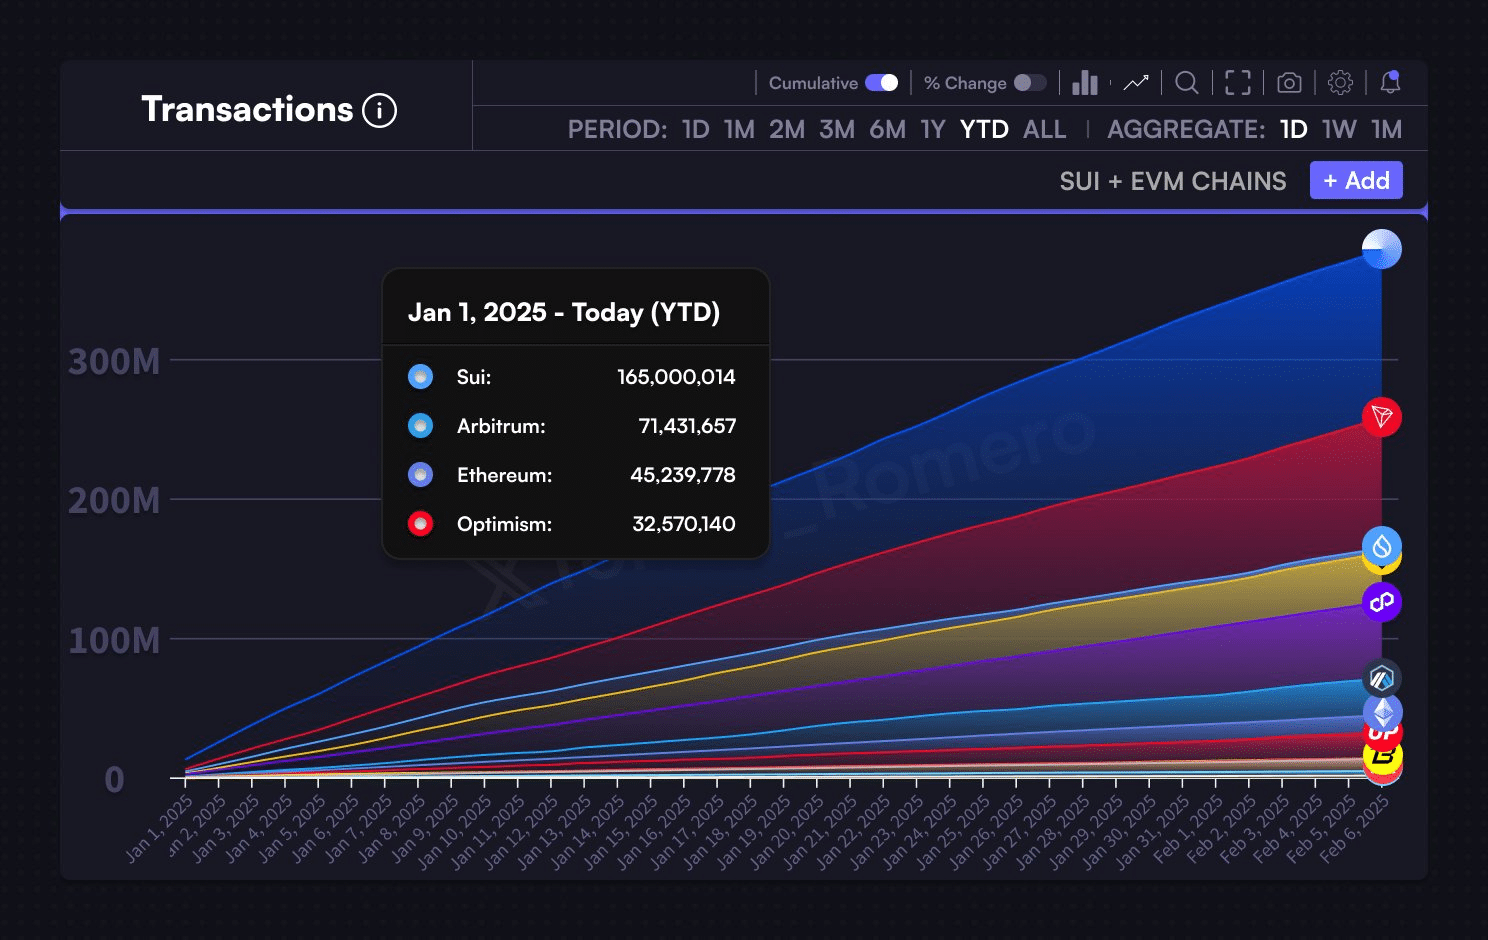
Task: Open chart settings gear
Action: [1340, 83]
